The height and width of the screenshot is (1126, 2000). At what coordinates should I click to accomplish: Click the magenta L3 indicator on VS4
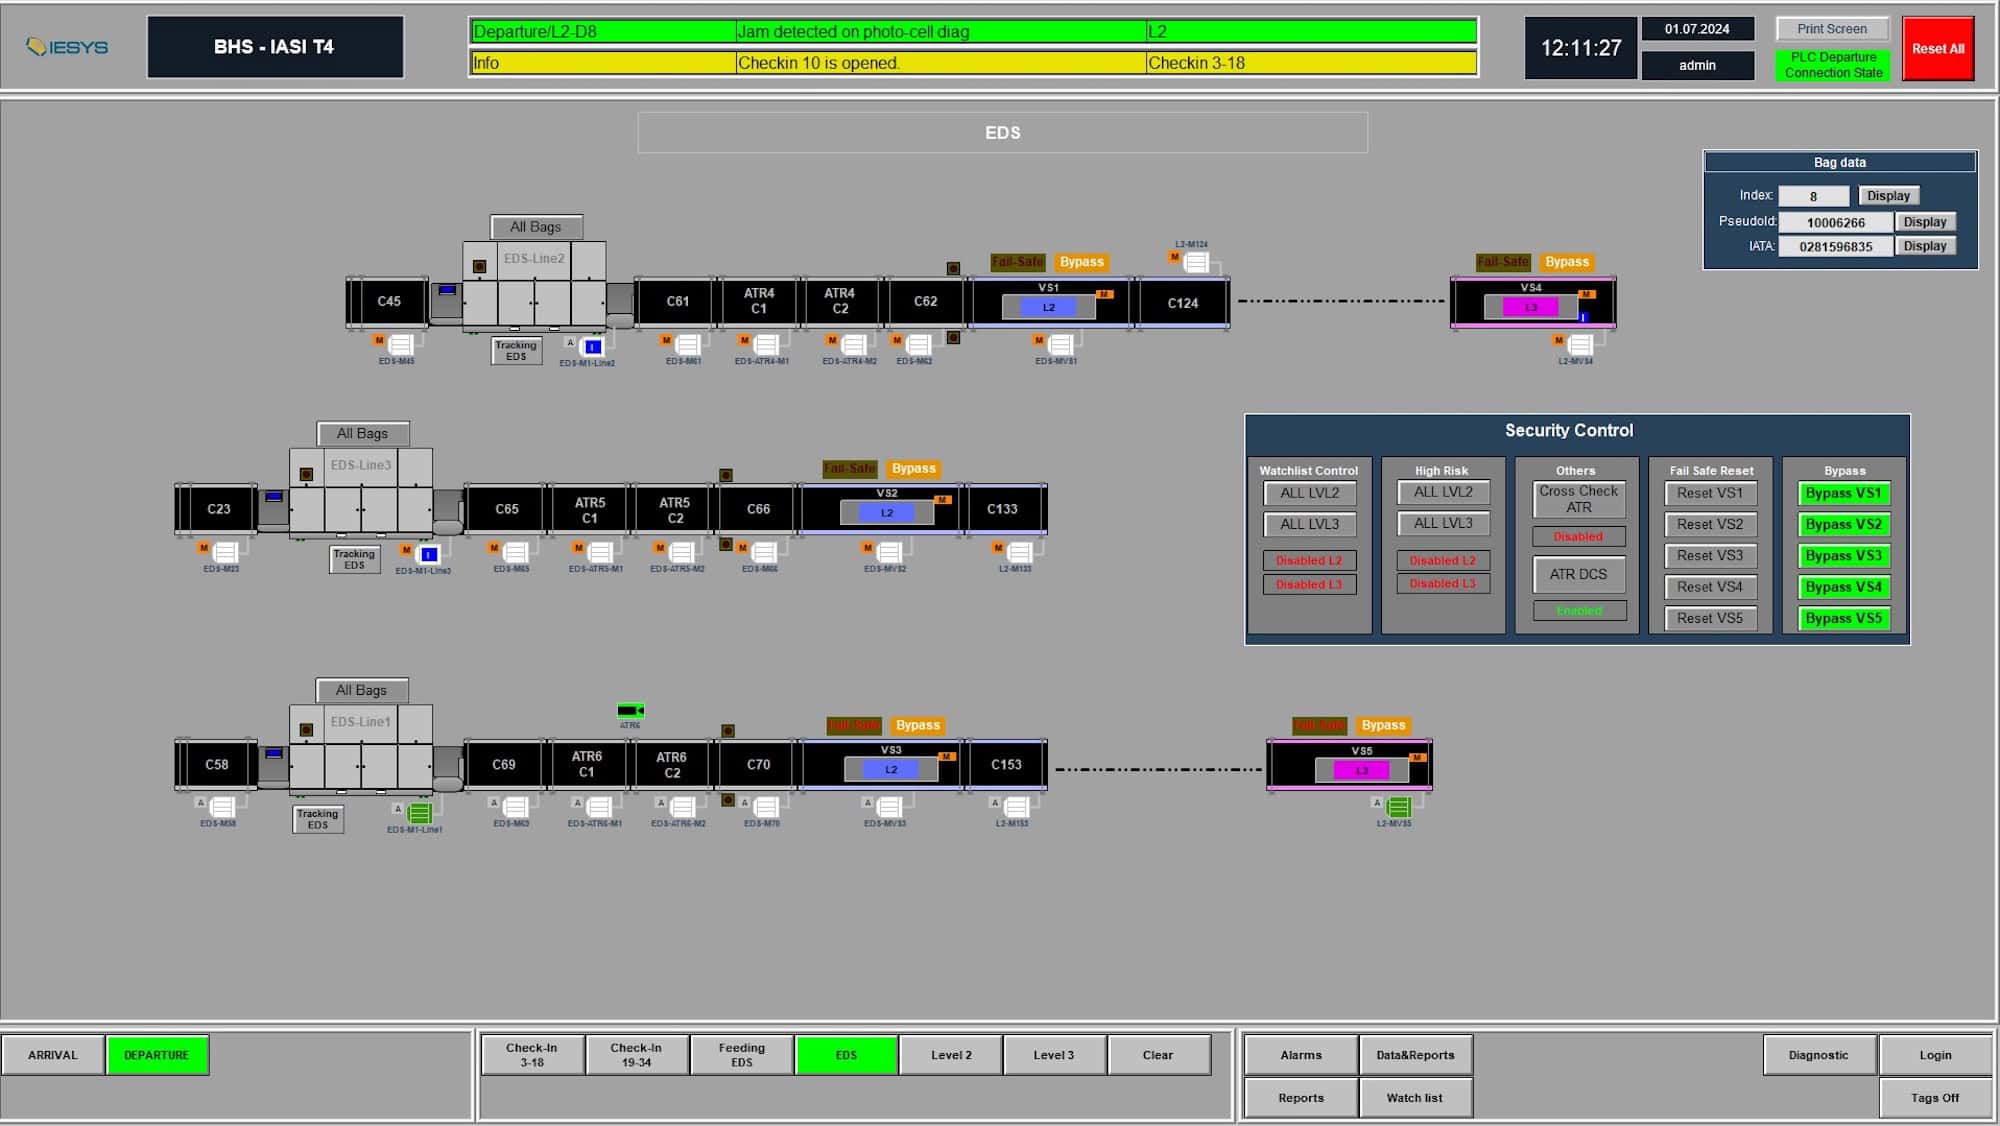pyautogui.click(x=1530, y=307)
